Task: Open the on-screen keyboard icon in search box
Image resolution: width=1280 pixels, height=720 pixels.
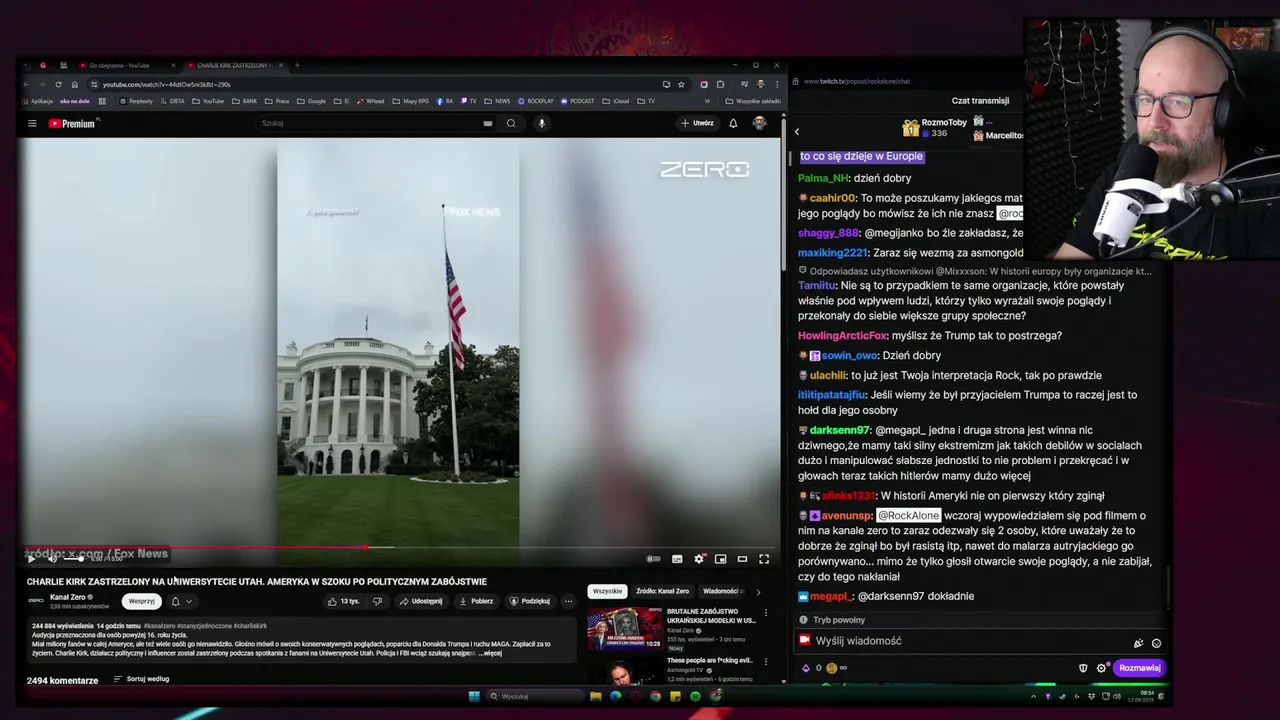Action: (x=487, y=123)
